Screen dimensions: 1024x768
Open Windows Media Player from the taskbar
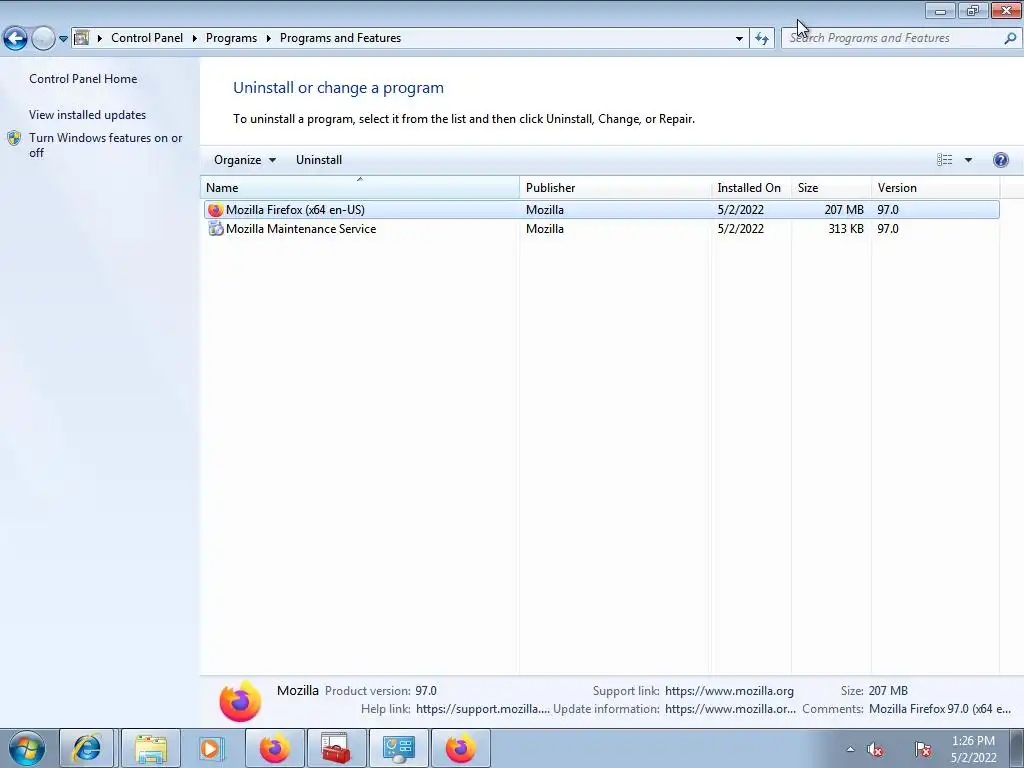212,748
